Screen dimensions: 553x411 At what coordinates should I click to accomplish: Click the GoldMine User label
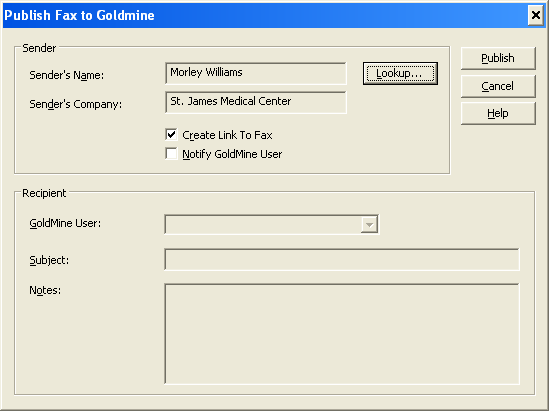click(x=65, y=223)
